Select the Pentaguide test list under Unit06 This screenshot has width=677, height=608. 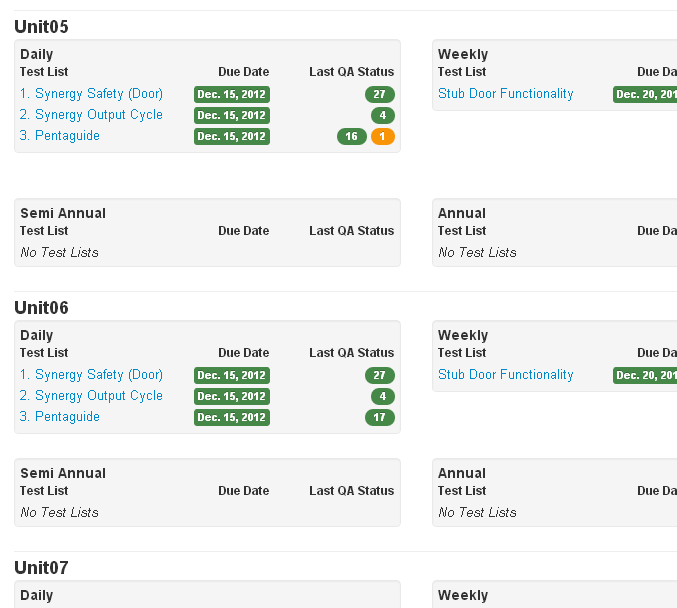(x=67, y=417)
